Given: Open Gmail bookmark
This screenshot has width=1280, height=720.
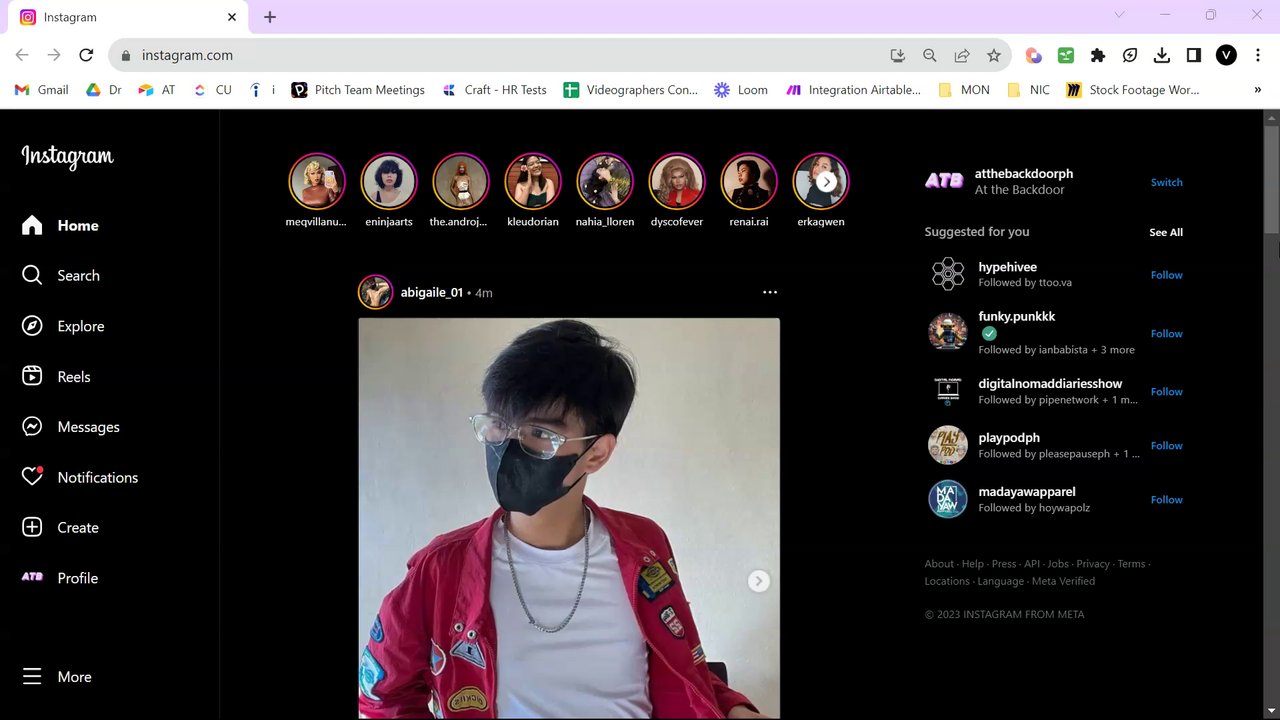Looking at the screenshot, I should pos(41,90).
